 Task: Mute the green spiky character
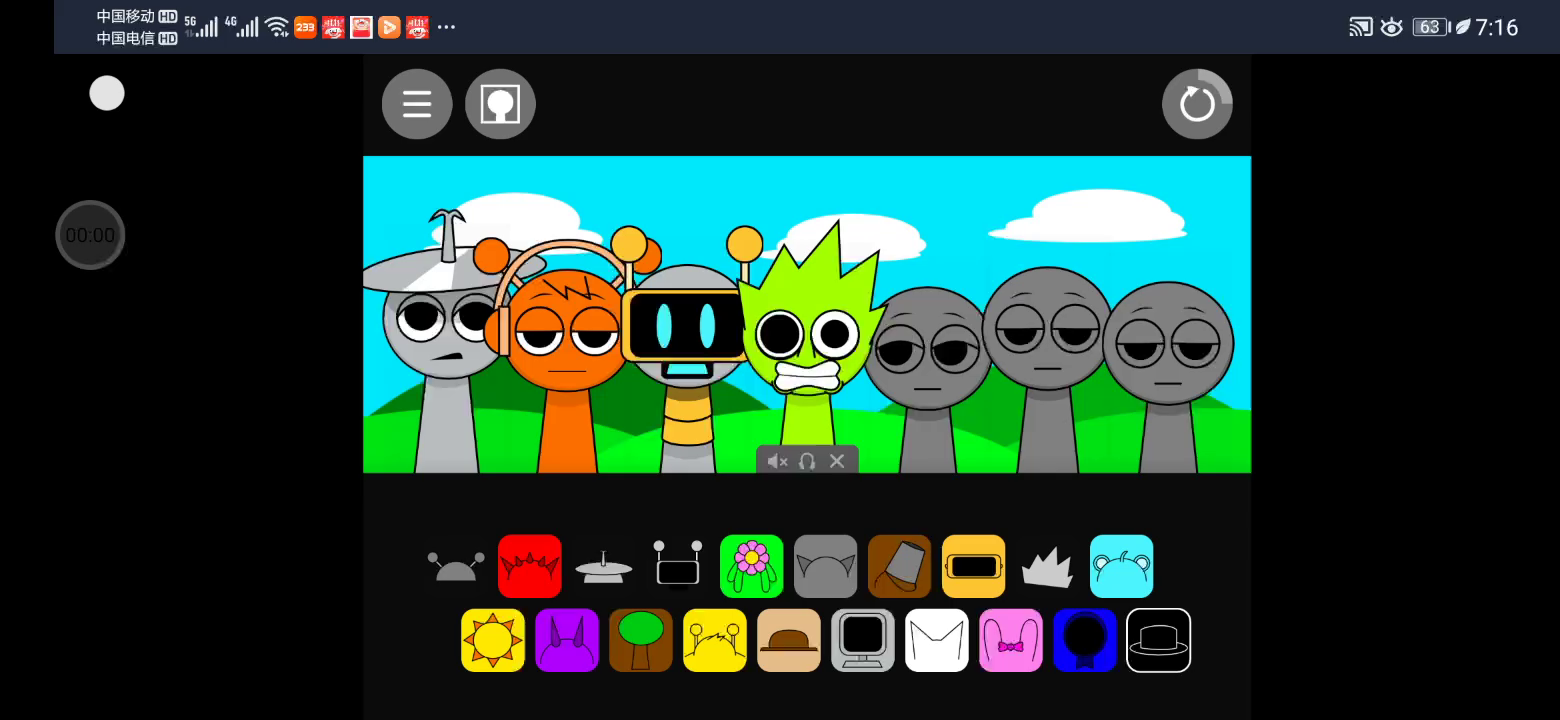pos(777,461)
